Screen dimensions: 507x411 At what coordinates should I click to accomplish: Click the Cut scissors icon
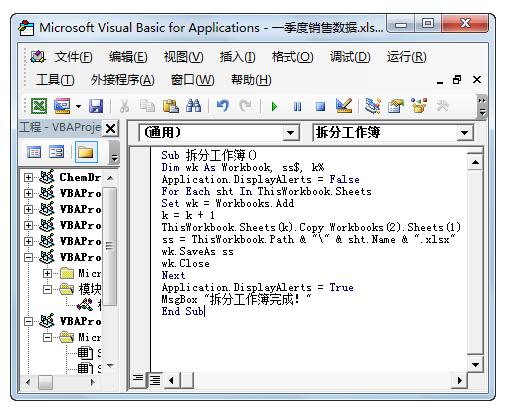(x=124, y=106)
